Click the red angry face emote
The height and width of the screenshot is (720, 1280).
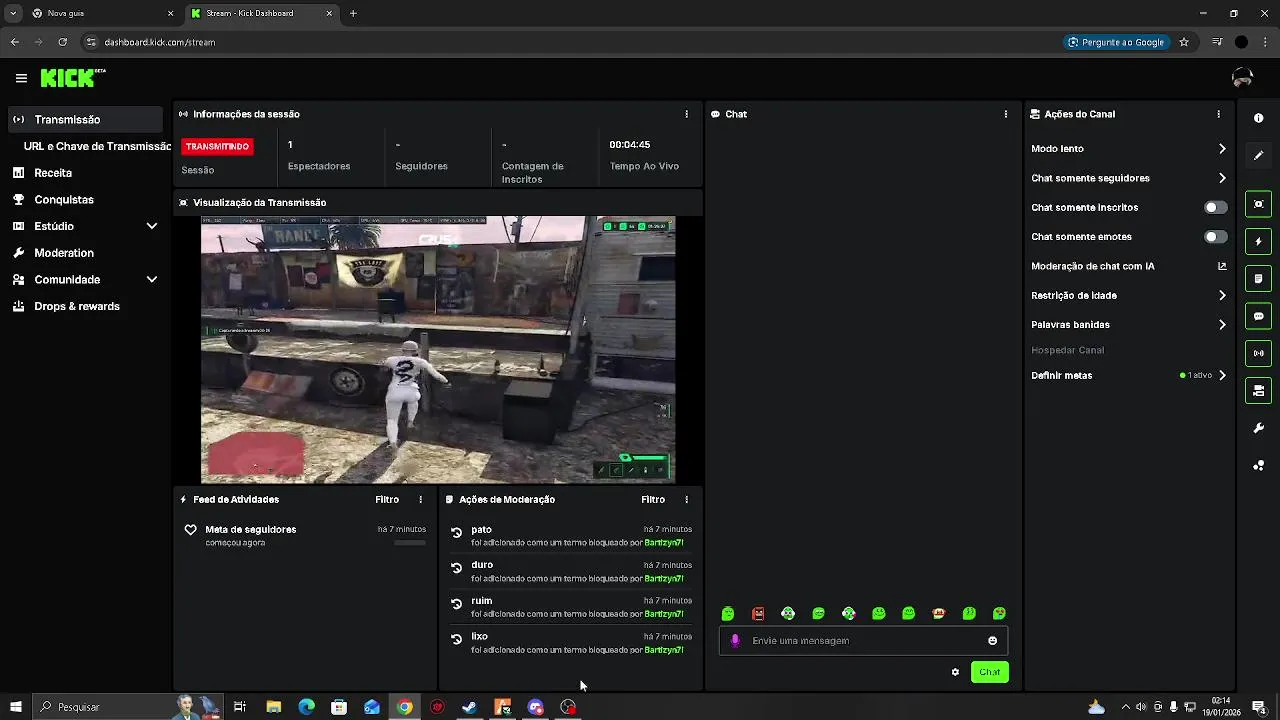[758, 614]
